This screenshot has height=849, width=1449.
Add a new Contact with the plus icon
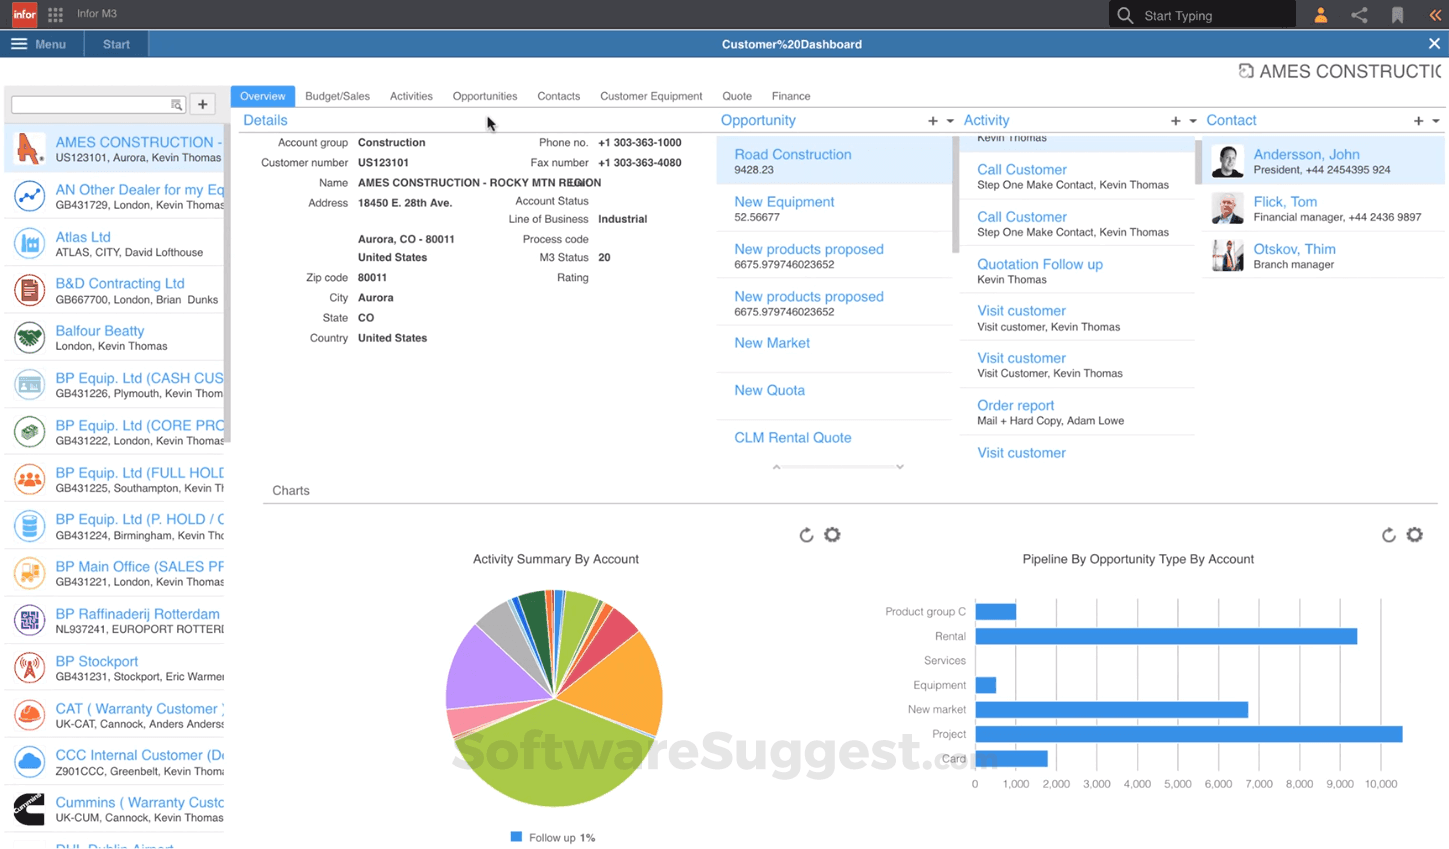1418,120
